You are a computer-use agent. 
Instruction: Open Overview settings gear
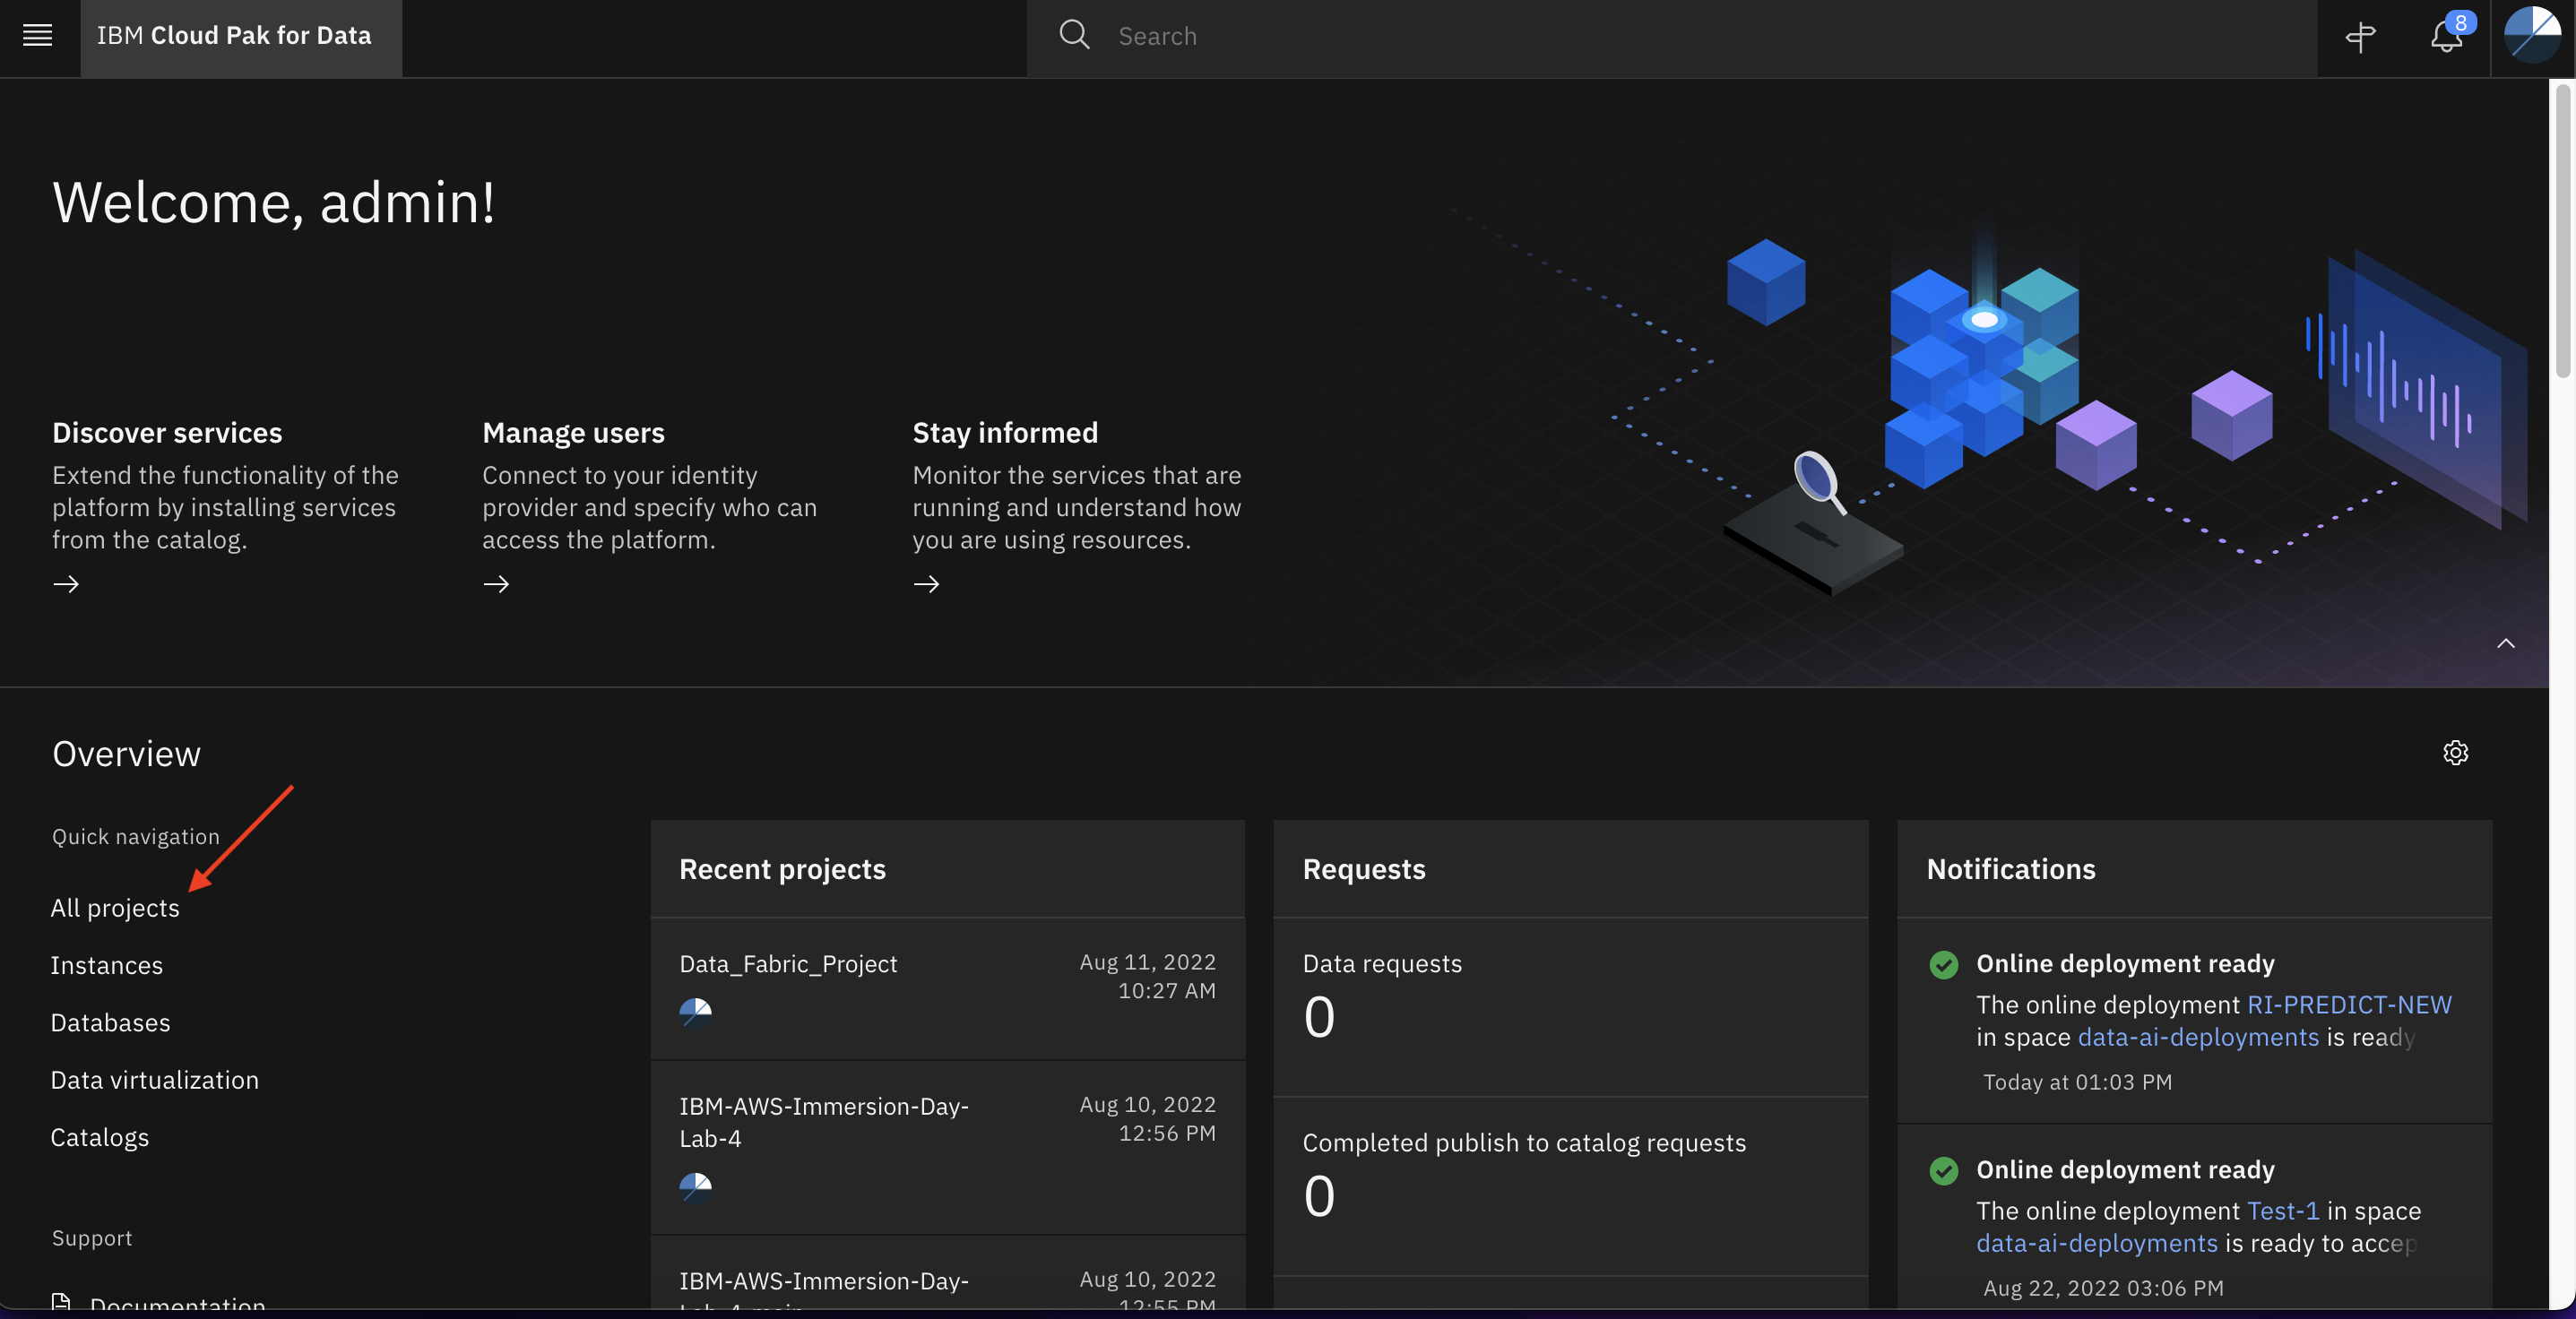(2455, 752)
